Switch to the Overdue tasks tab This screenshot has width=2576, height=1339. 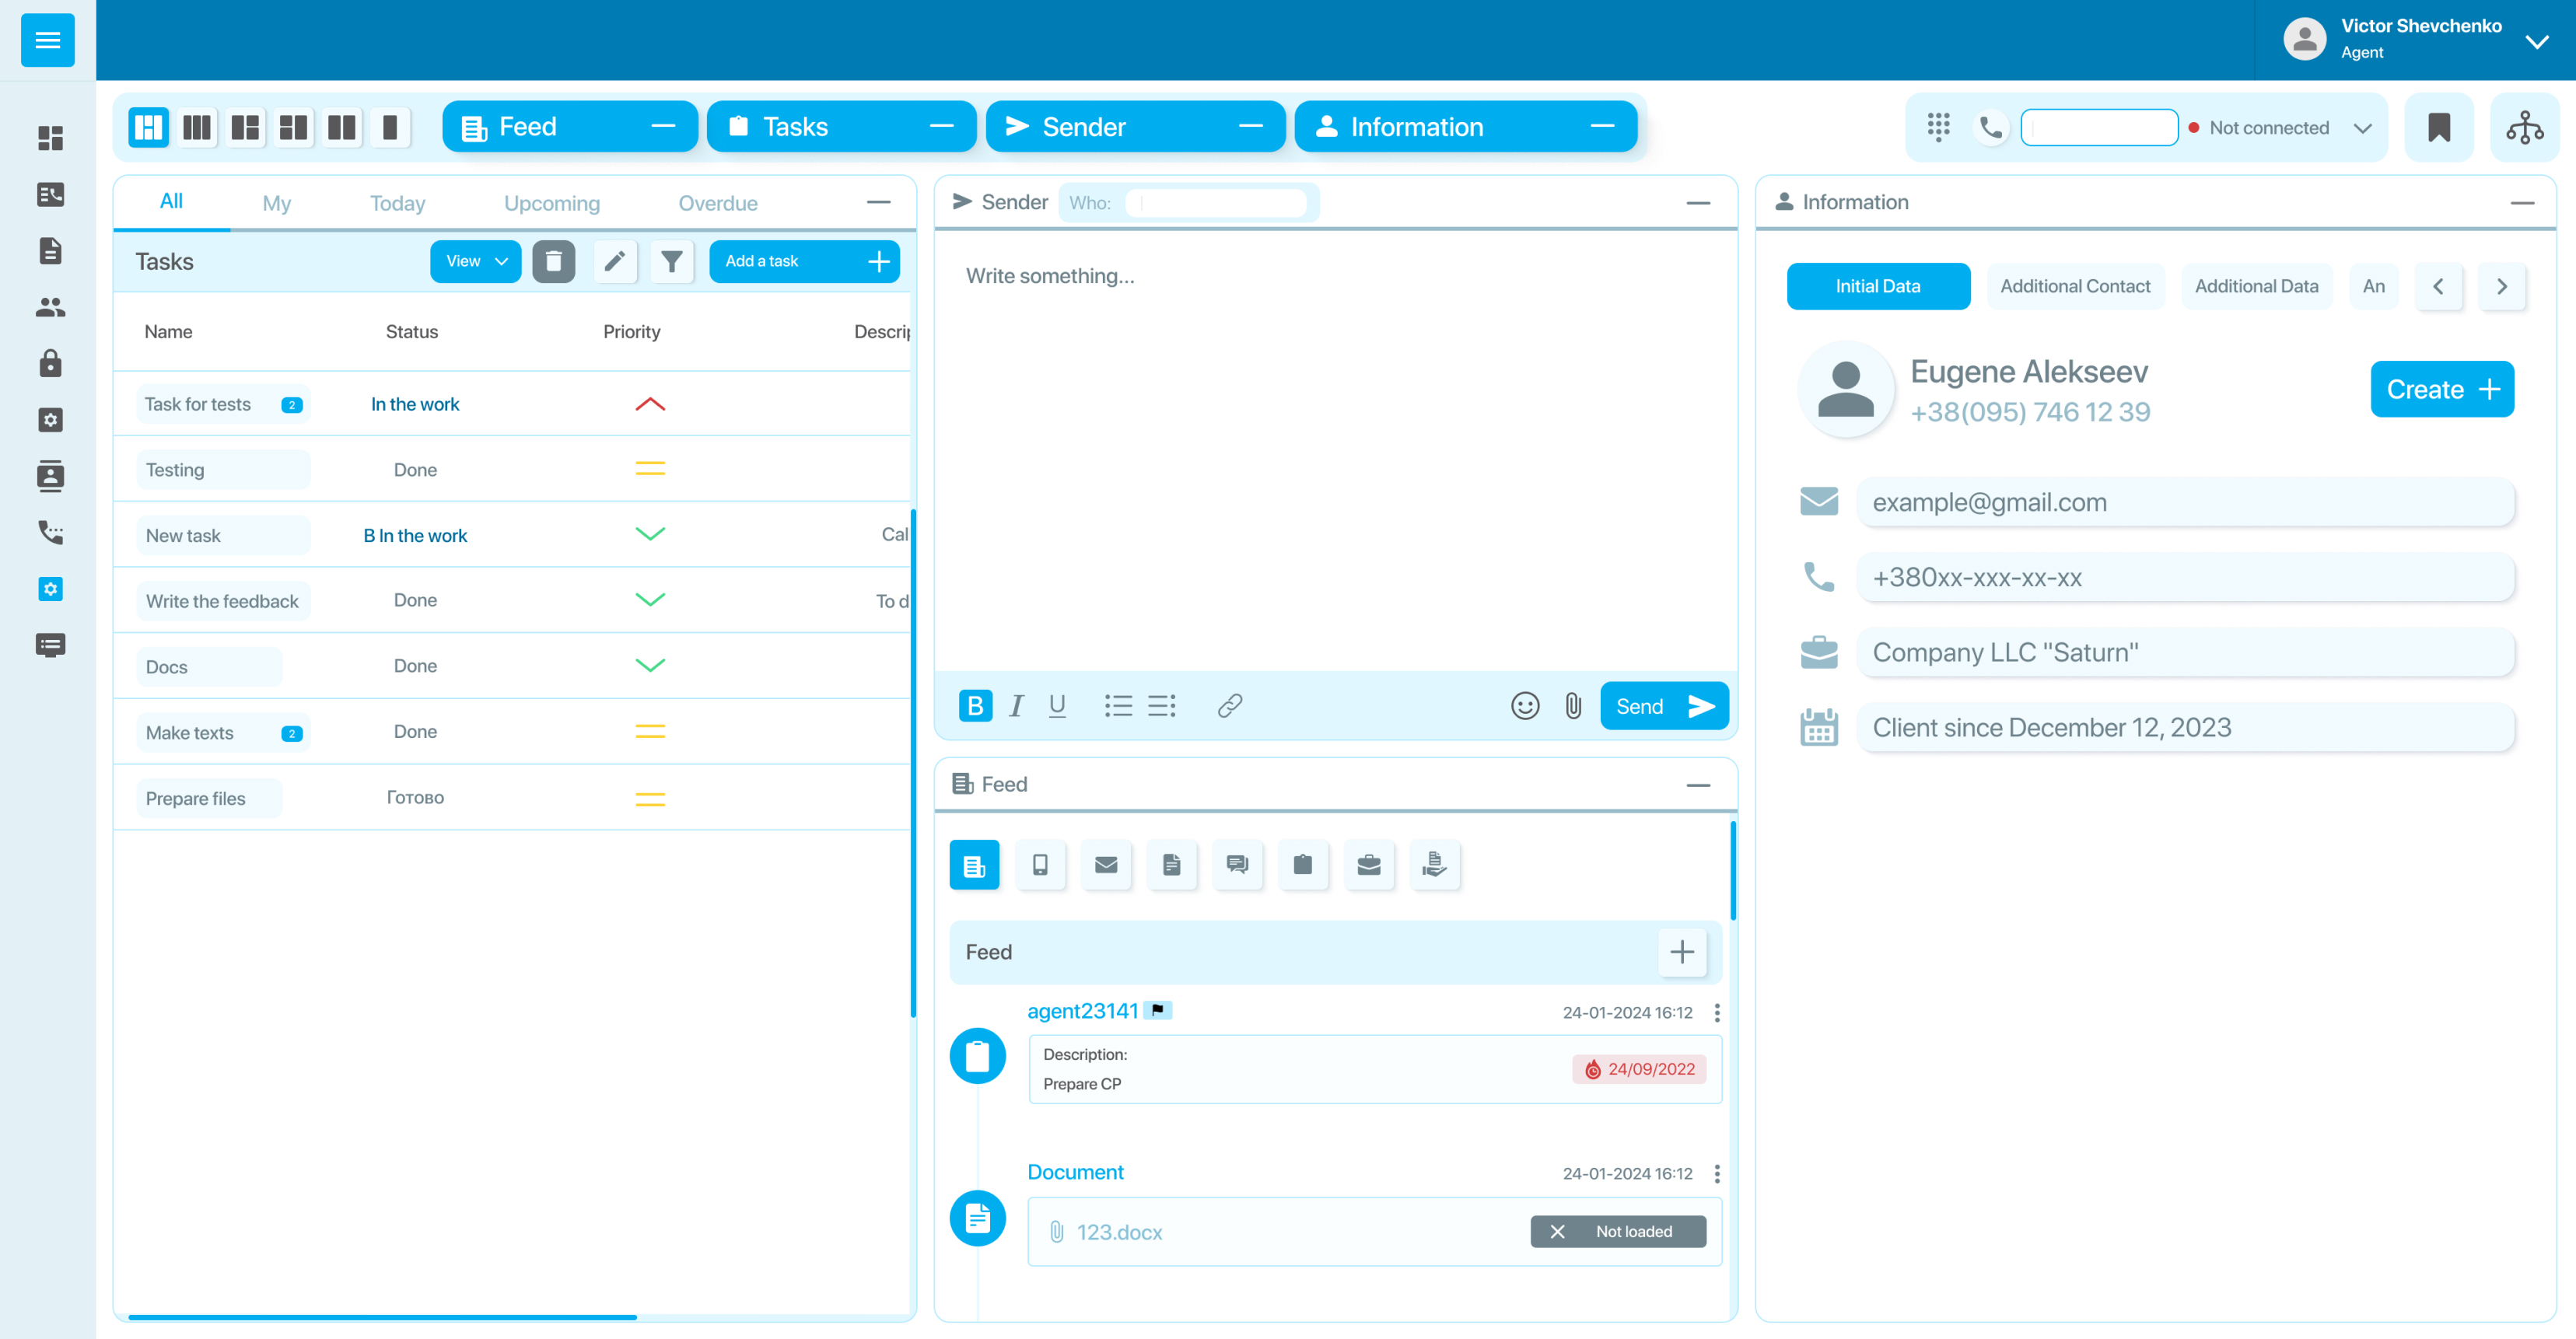tap(717, 203)
